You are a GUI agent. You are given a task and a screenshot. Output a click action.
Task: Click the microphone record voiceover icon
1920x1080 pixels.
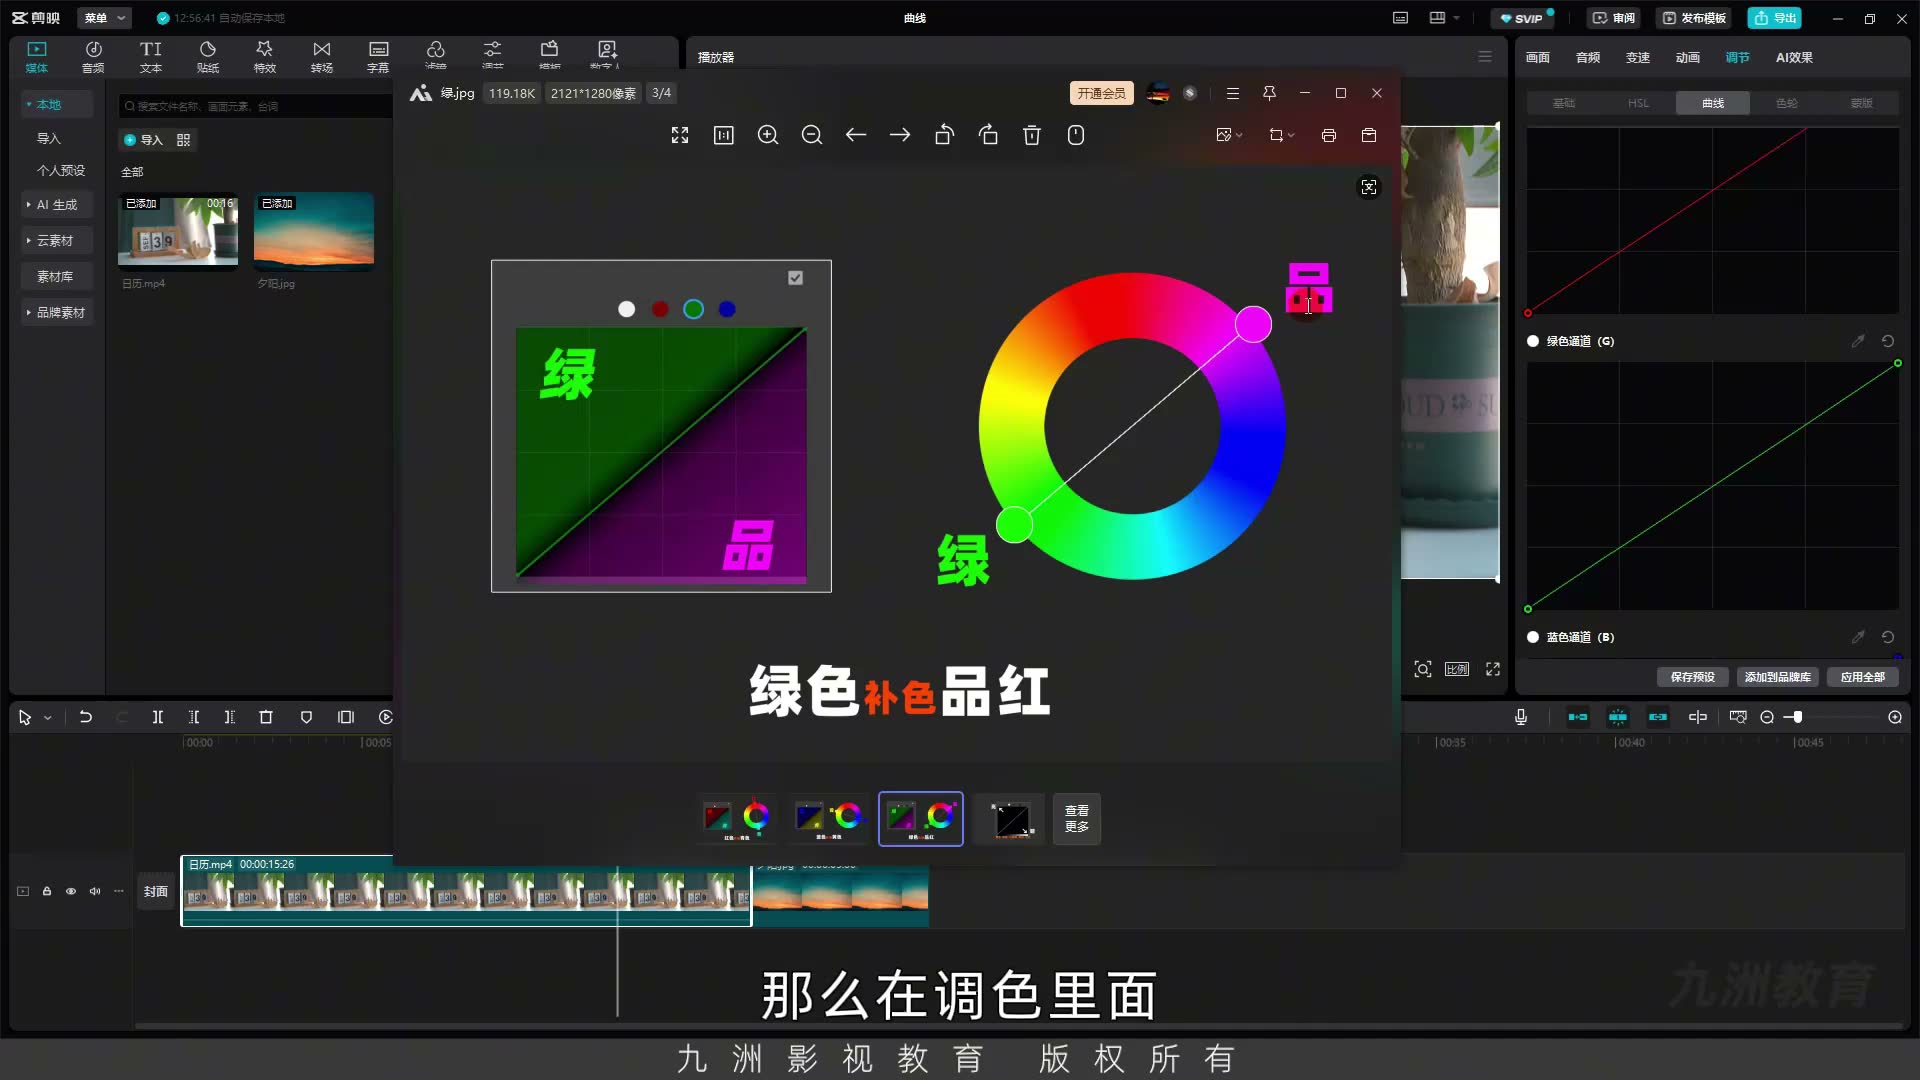pyautogui.click(x=1521, y=717)
